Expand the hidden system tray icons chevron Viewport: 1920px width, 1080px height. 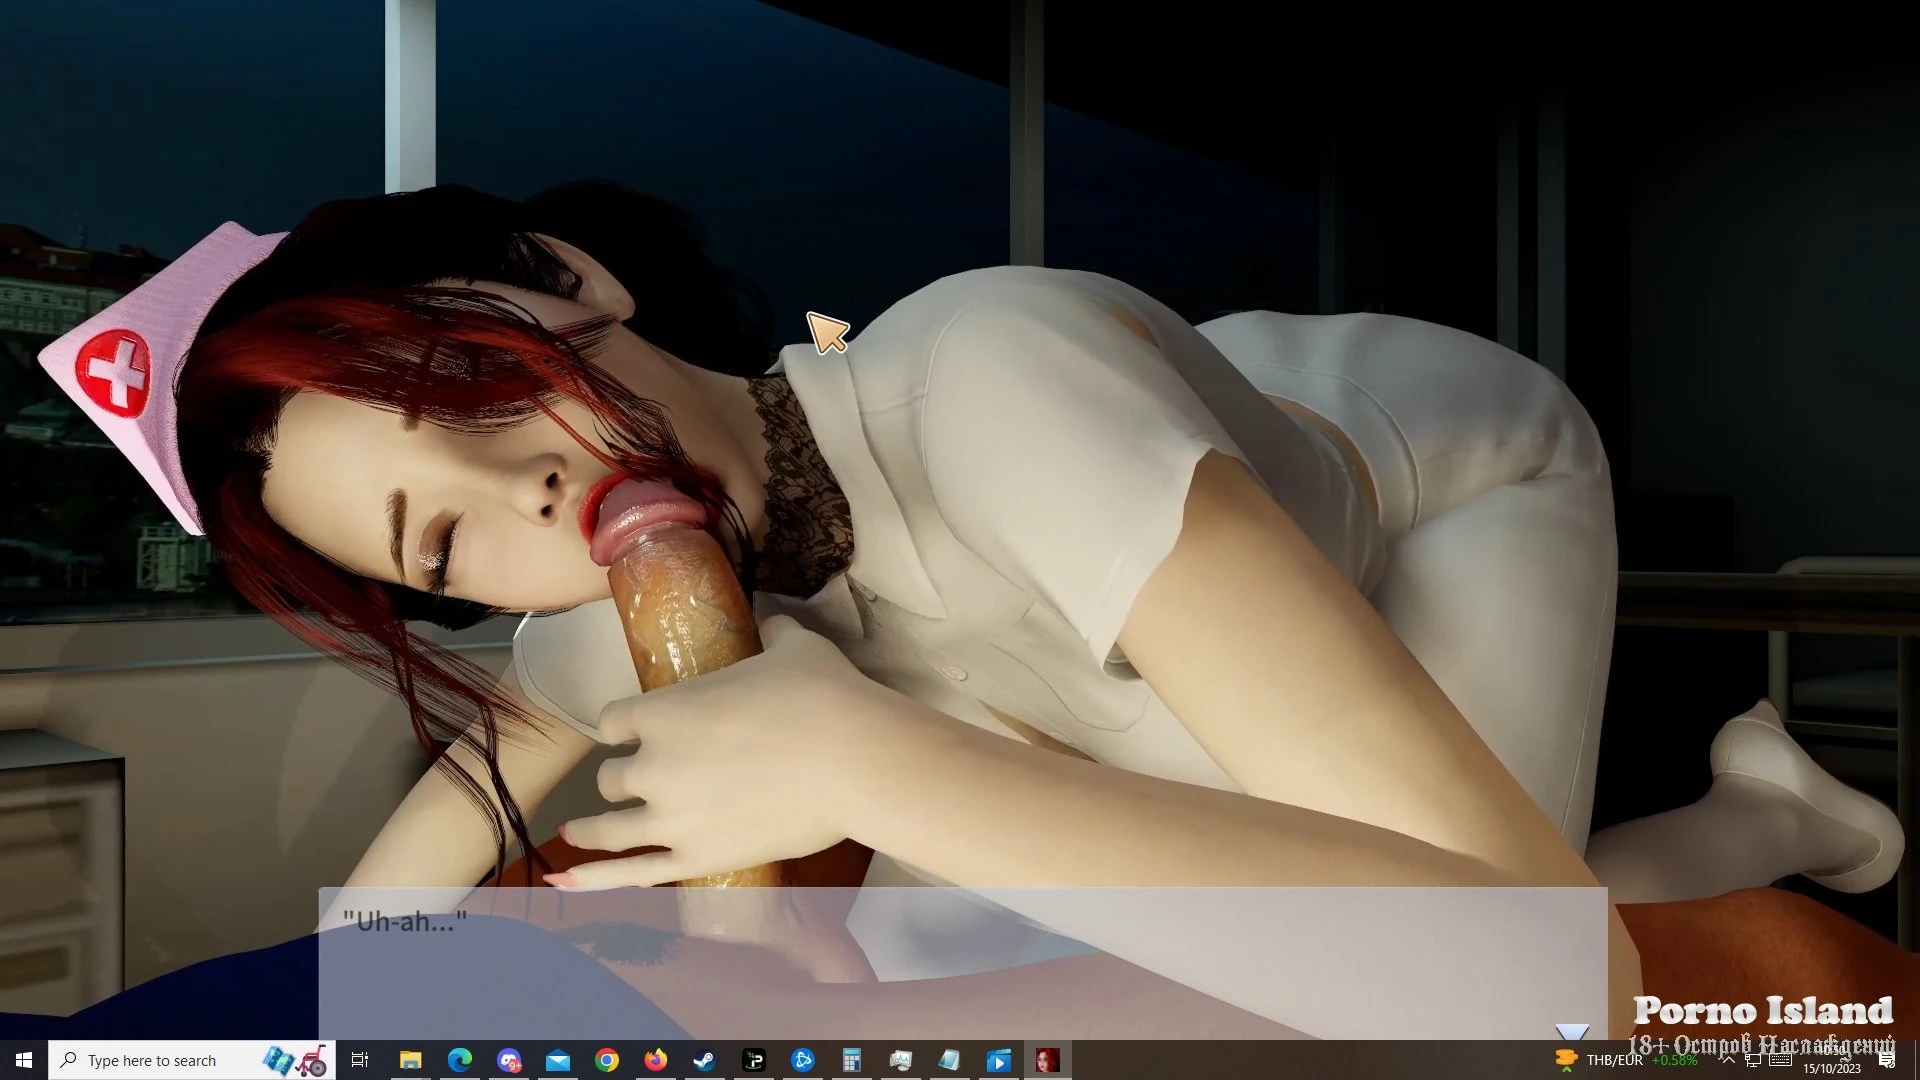(x=1727, y=1060)
